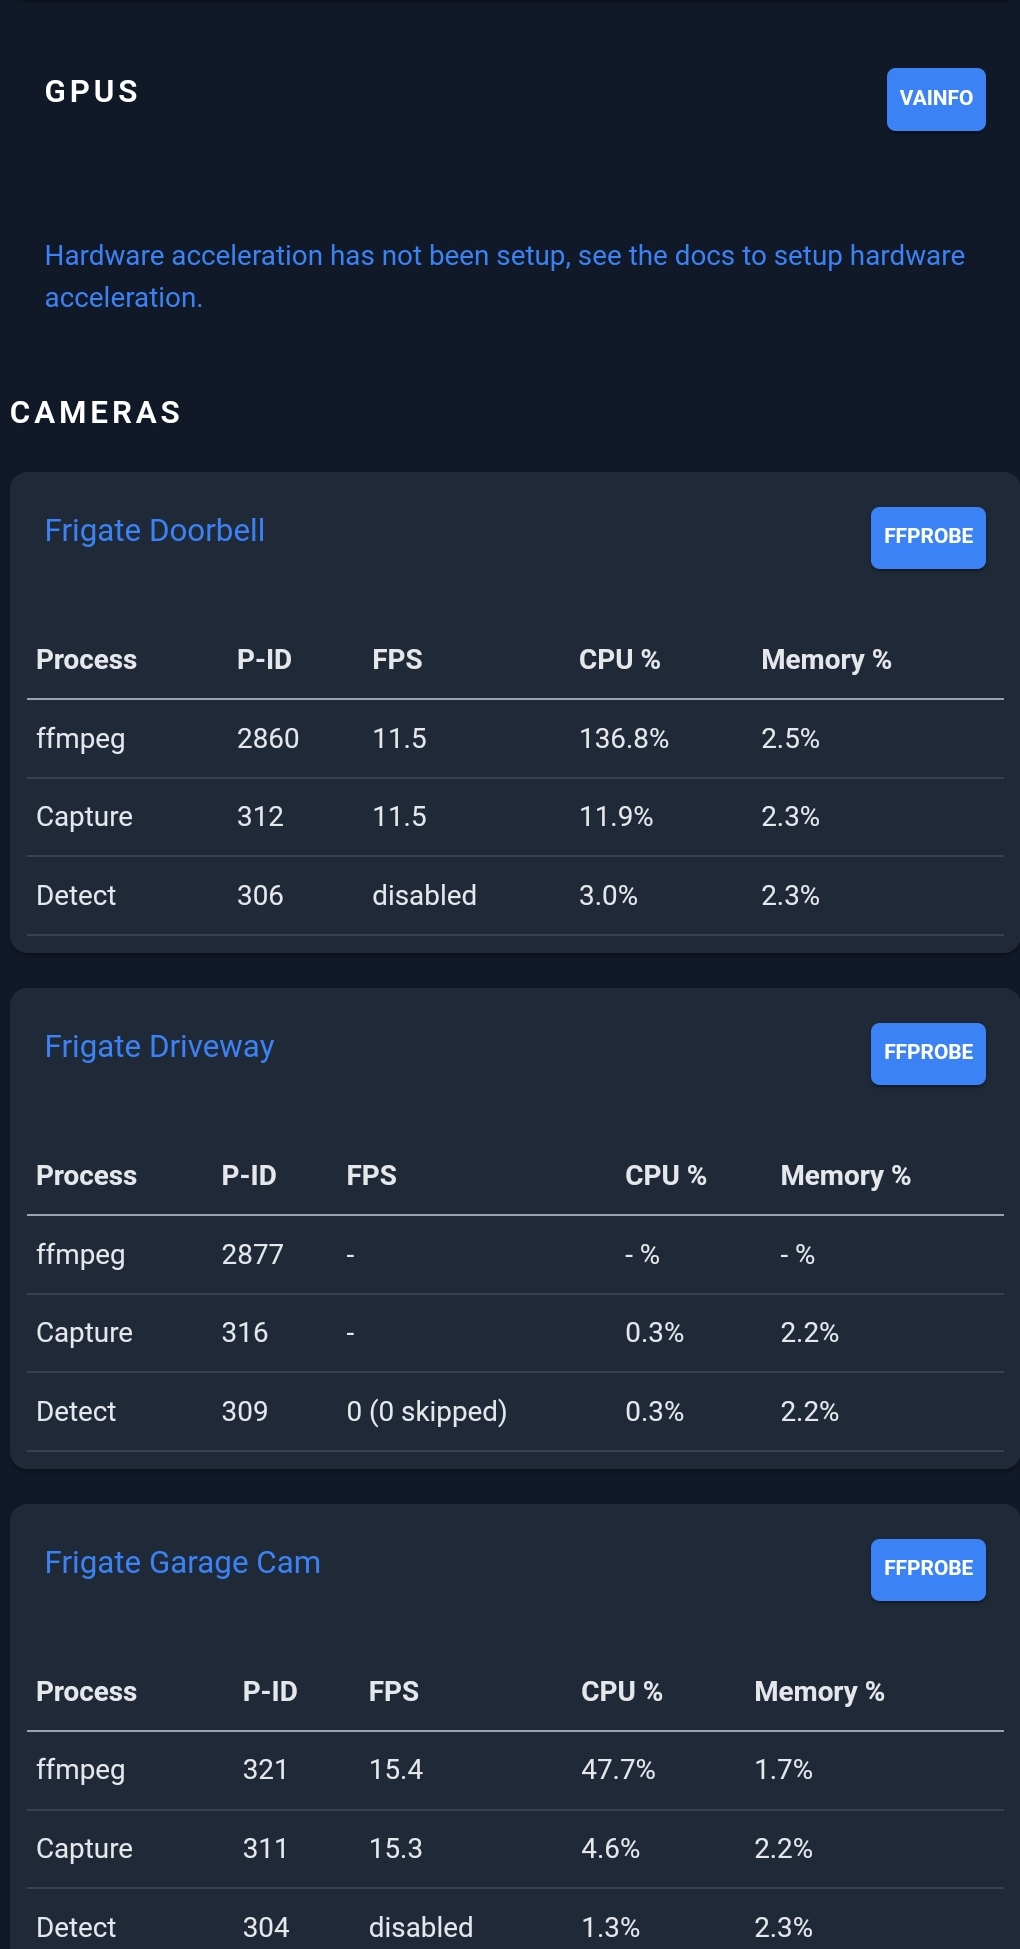
Task: Click the Memory % column header
Action: point(825,660)
